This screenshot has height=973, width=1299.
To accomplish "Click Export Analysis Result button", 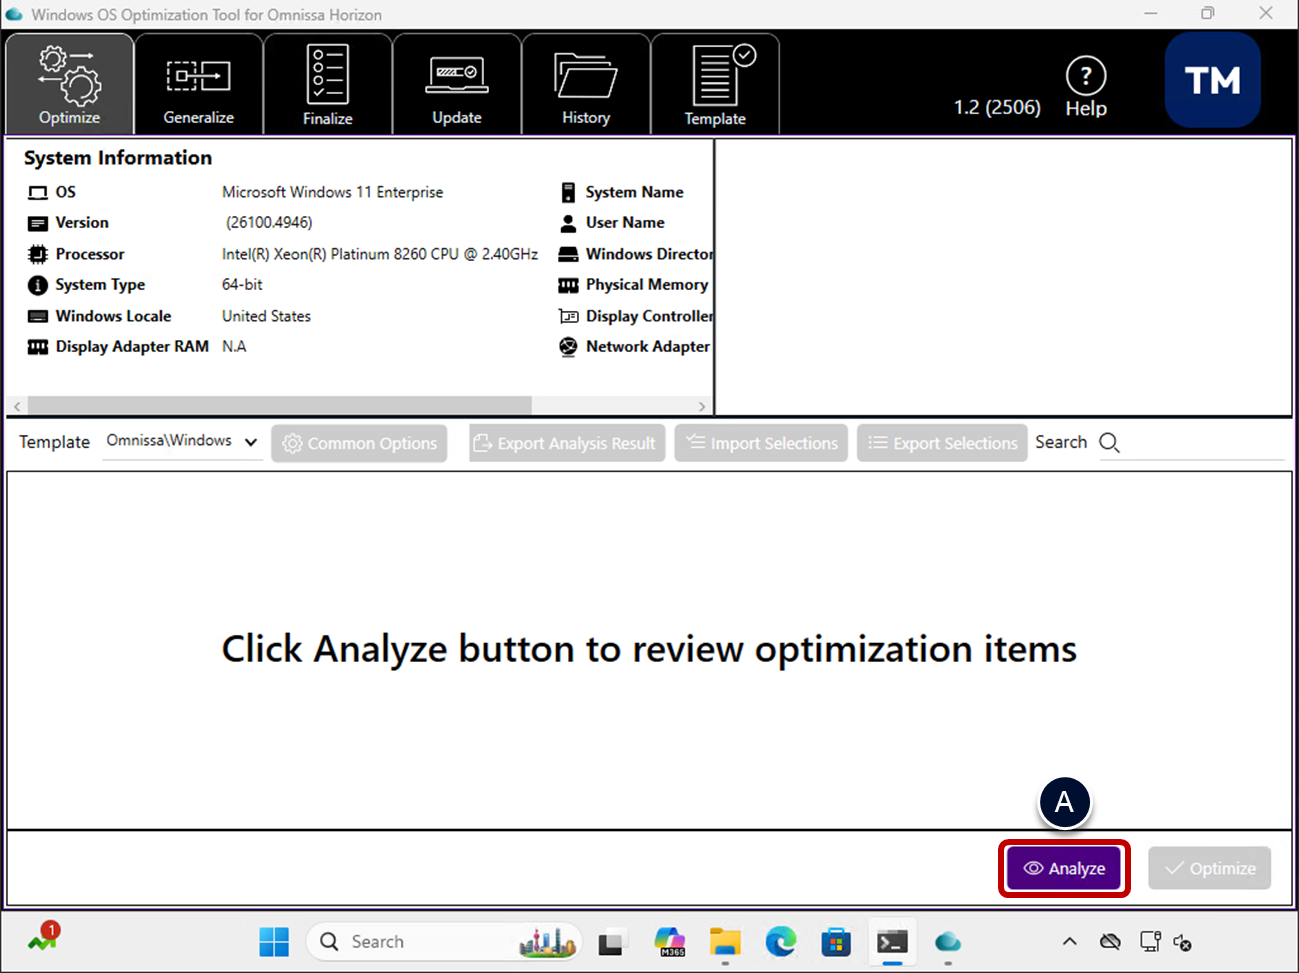I will [x=566, y=443].
